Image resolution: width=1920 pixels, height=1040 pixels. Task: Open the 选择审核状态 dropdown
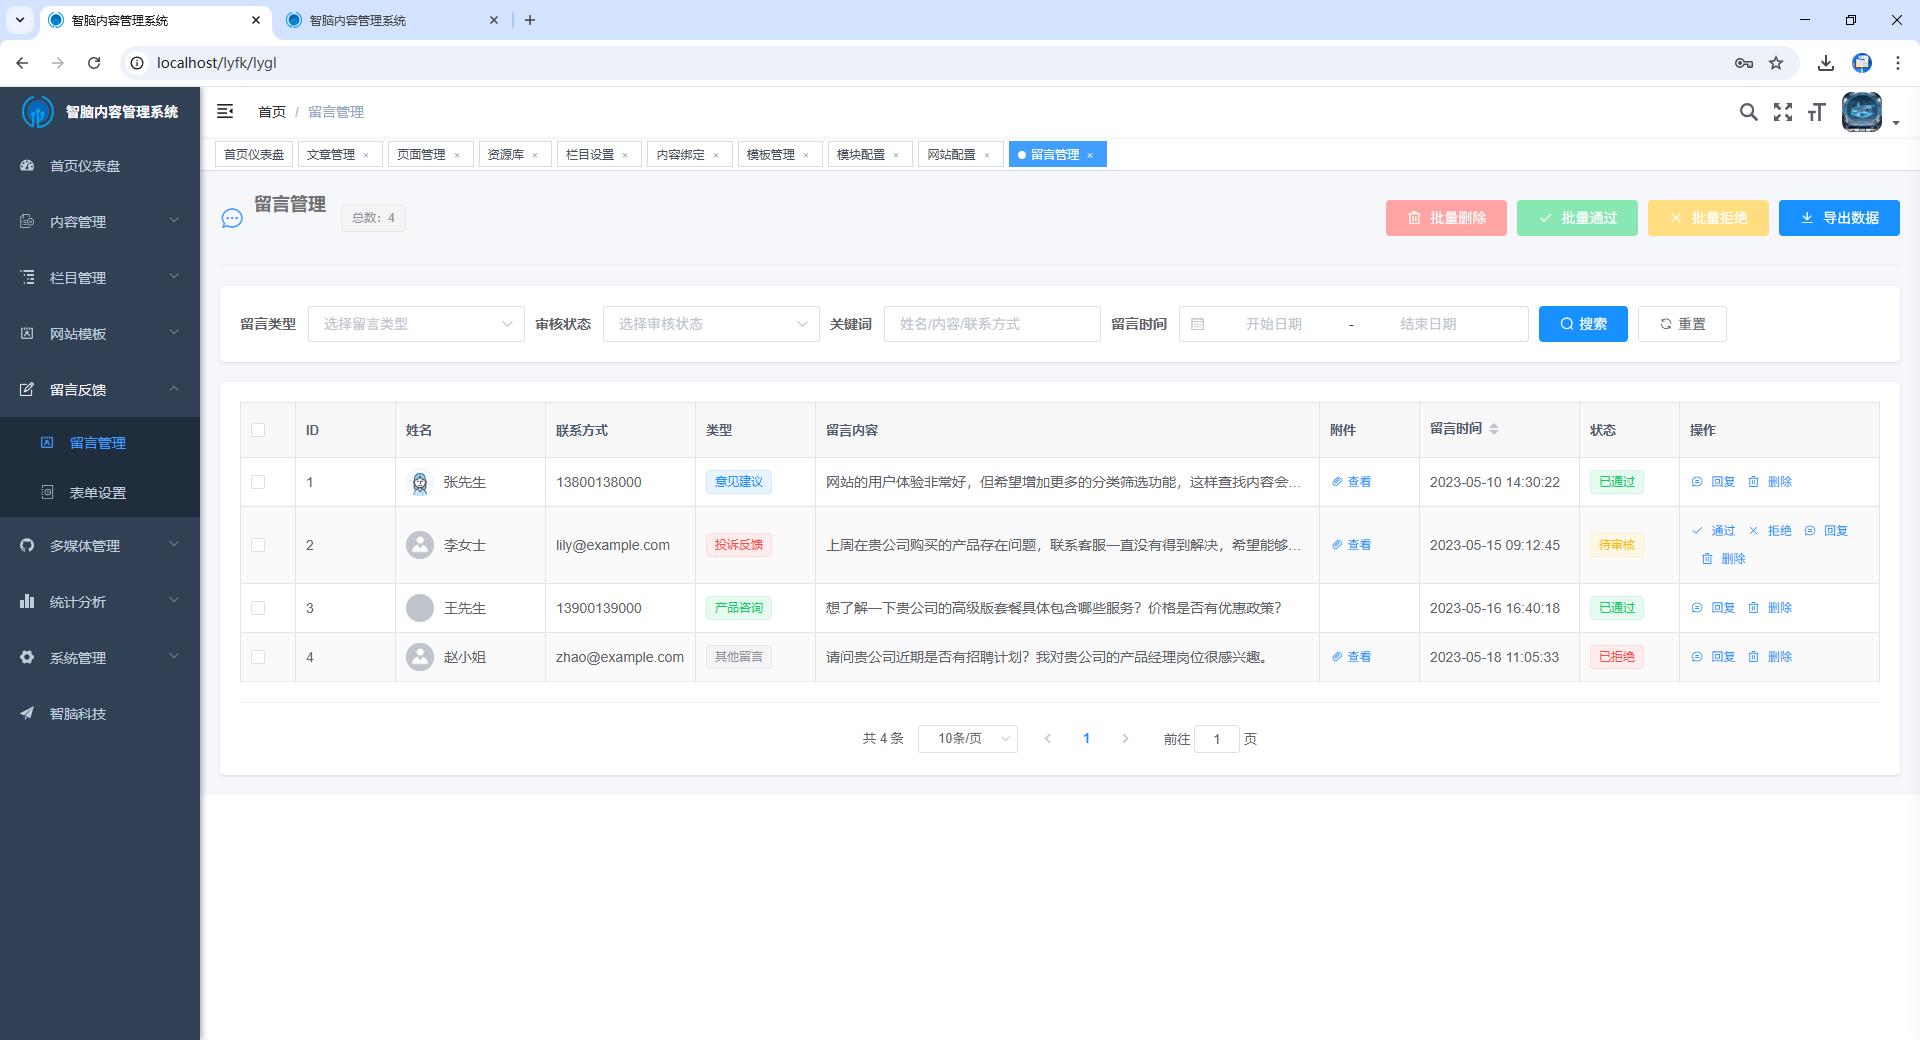710,323
